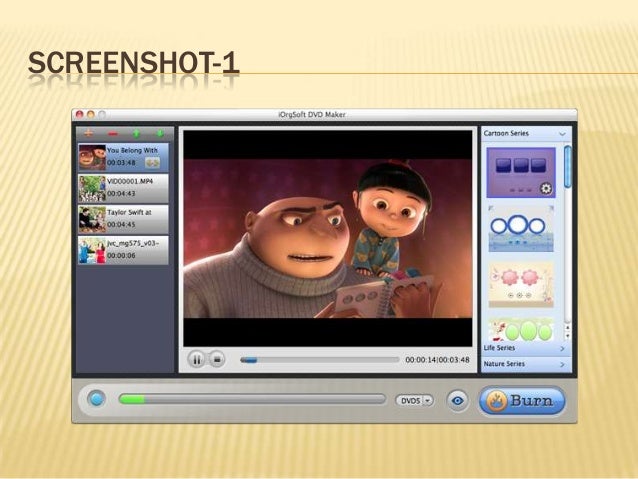Click the round blue button at bottom left

tap(96, 398)
